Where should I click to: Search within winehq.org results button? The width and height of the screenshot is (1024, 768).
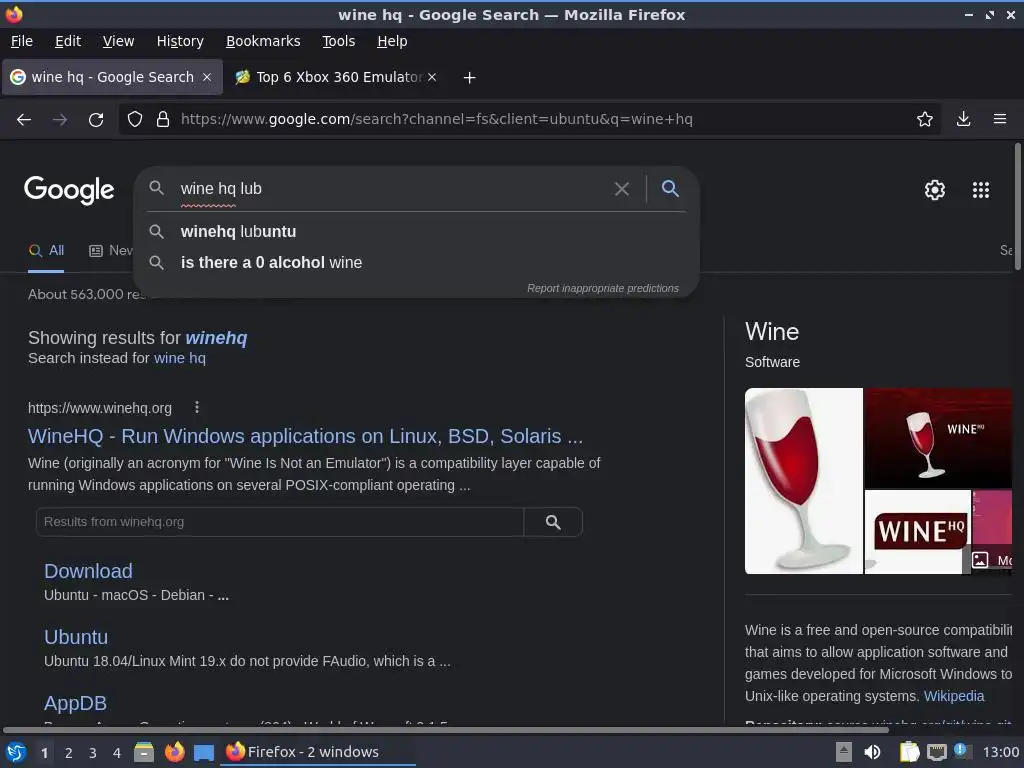pos(553,522)
